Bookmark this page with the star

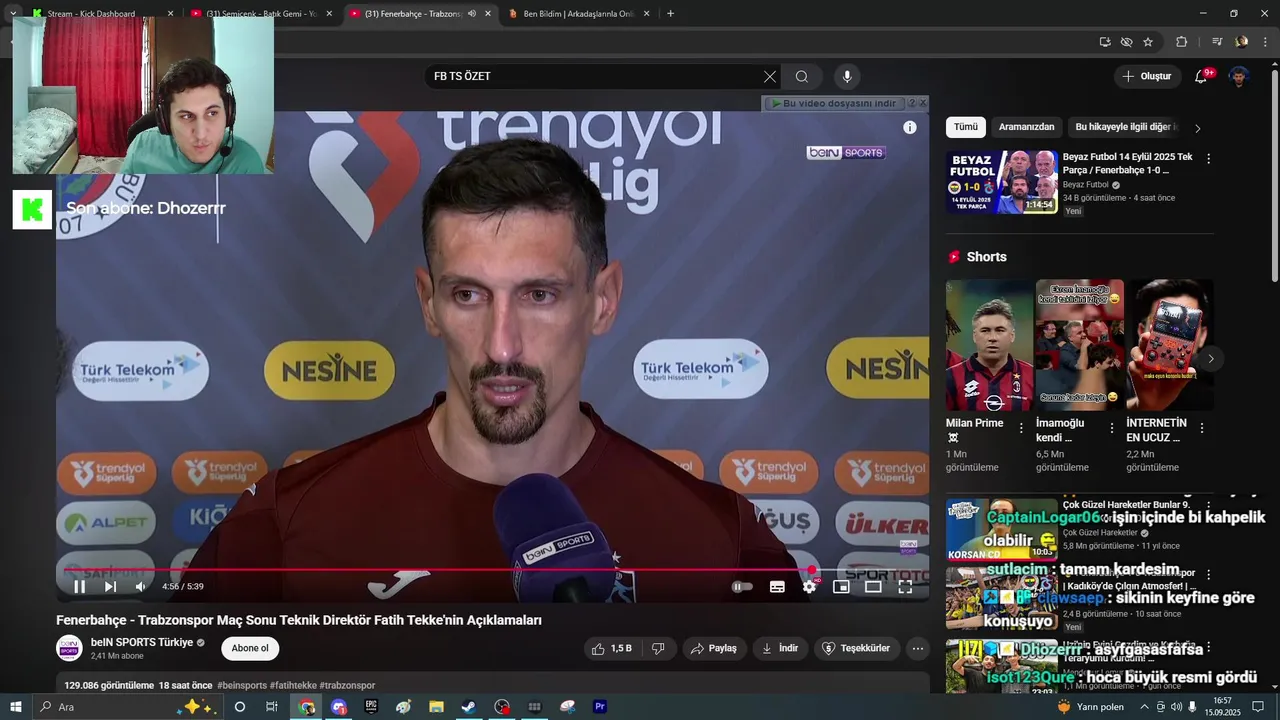[1148, 42]
